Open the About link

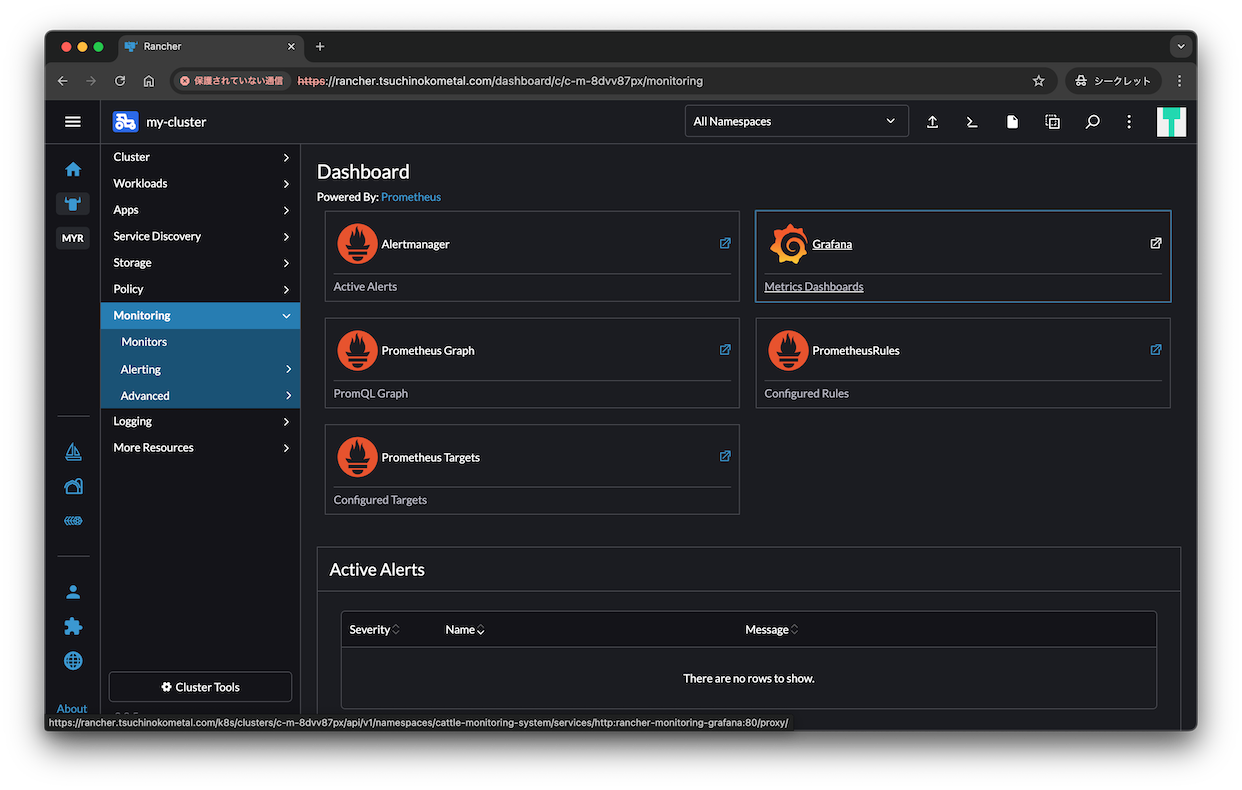[72, 709]
